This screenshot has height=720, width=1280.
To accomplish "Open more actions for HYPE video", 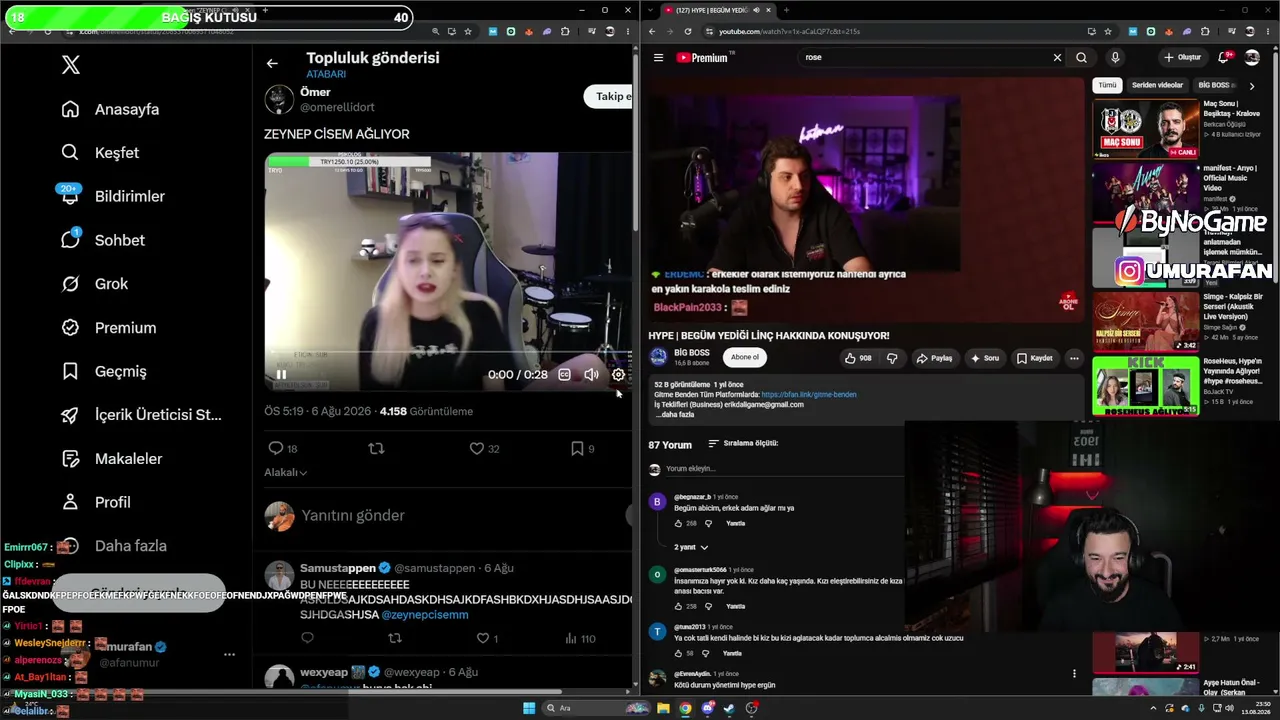I will [1074, 358].
